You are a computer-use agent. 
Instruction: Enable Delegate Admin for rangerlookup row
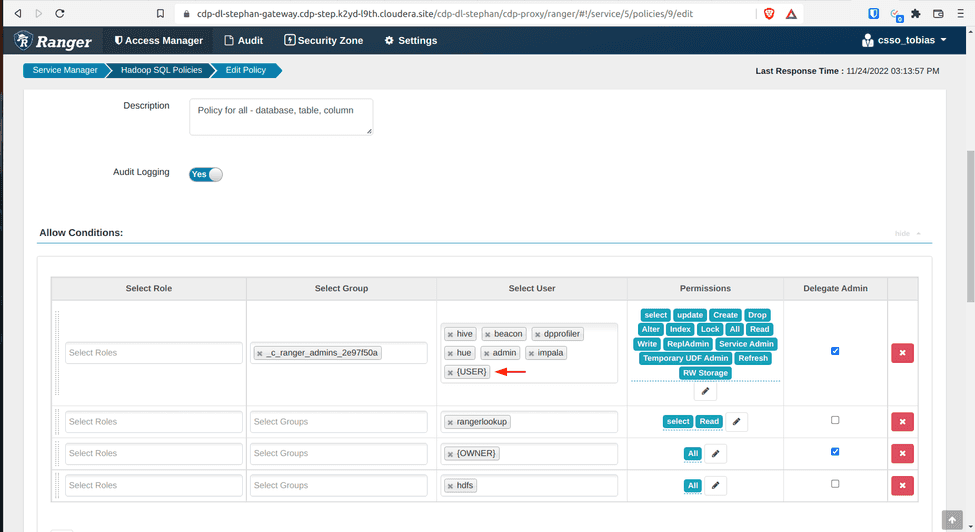point(835,420)
